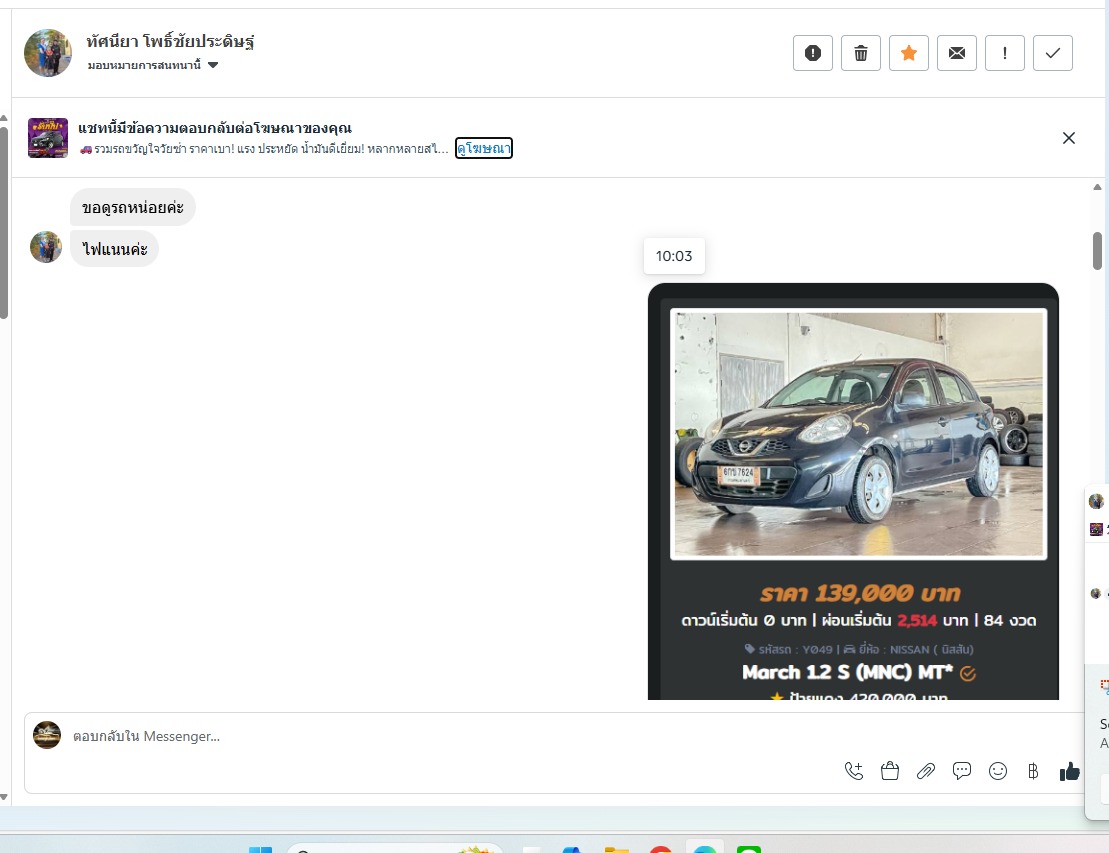
Task: Select the car code Y049 line
Action: click(859, 649)
